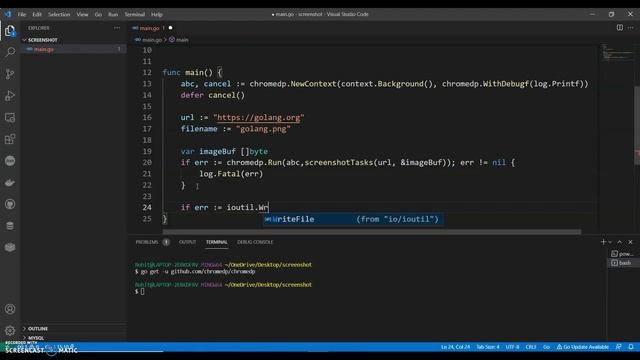Click the editor horizontal scrollbar

pyautogui.click(x=371, y=232)
